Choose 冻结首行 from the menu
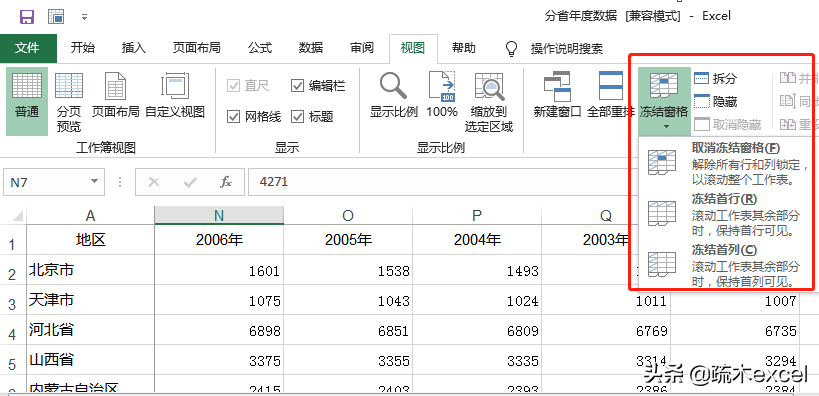The width and height of the screenshot is (819, 396). [x=726, y=215]
